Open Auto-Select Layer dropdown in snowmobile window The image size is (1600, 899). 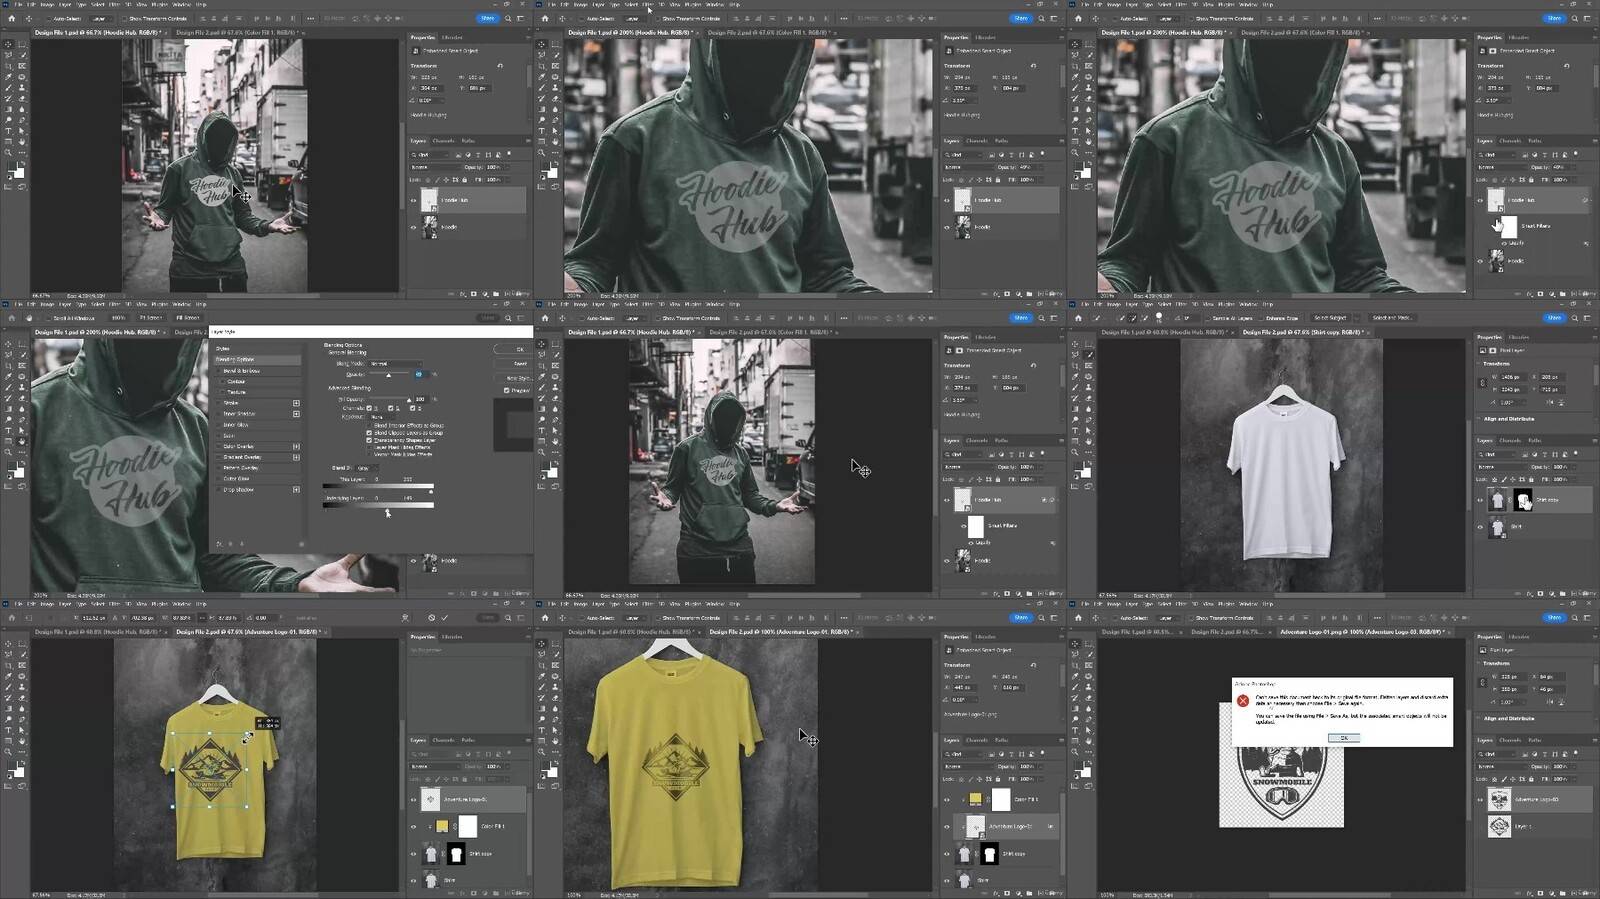[1168, 618]
